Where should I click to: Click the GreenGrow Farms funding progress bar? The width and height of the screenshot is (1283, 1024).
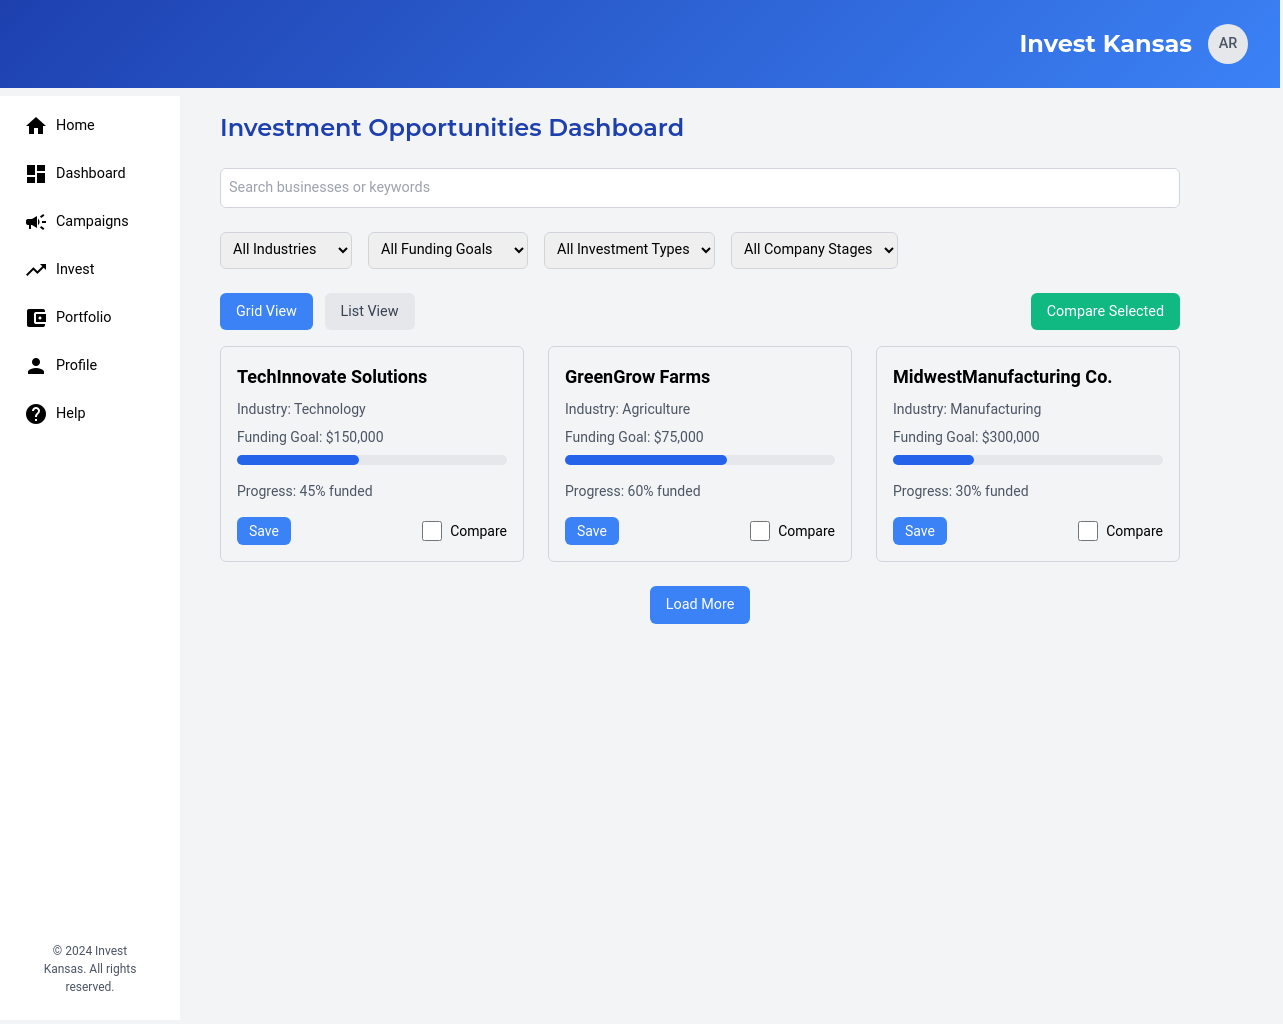700,460
